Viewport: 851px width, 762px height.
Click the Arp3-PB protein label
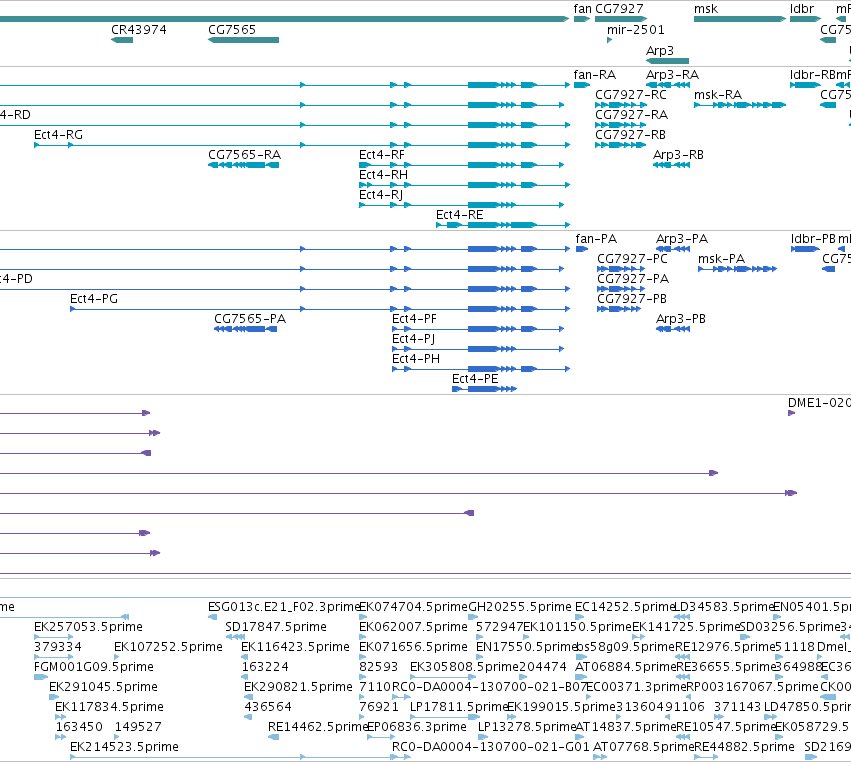[x=681, y=319]
